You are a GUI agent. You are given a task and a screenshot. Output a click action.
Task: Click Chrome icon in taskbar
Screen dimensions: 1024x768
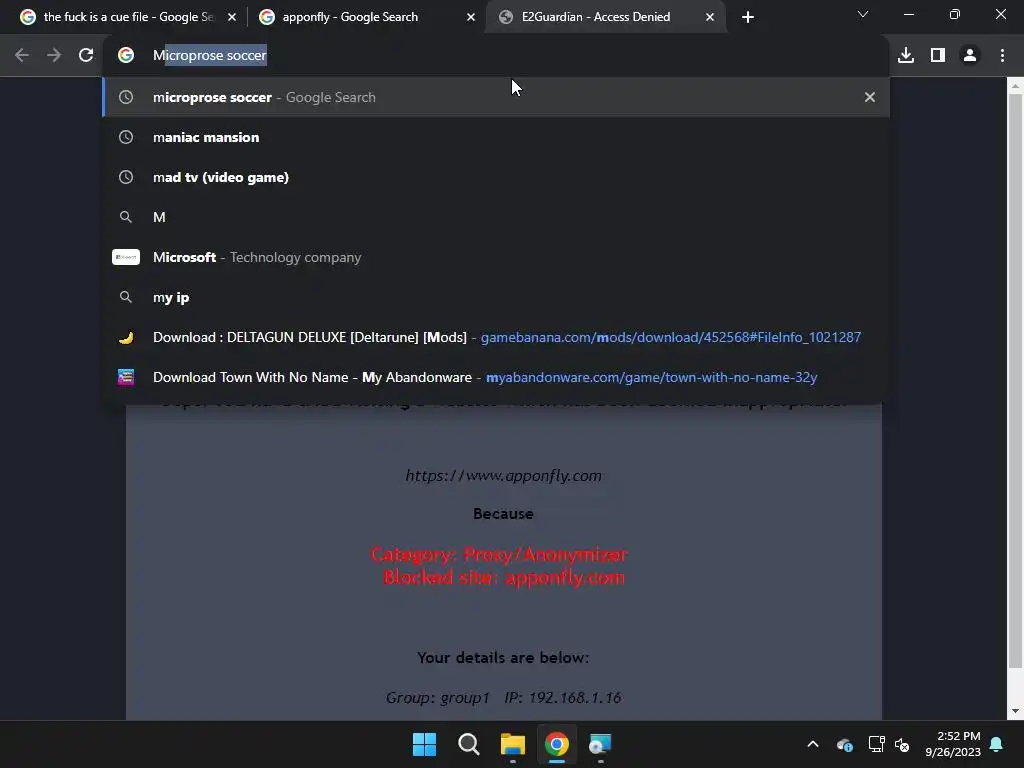pyautogui.click(x=556, y=744)
